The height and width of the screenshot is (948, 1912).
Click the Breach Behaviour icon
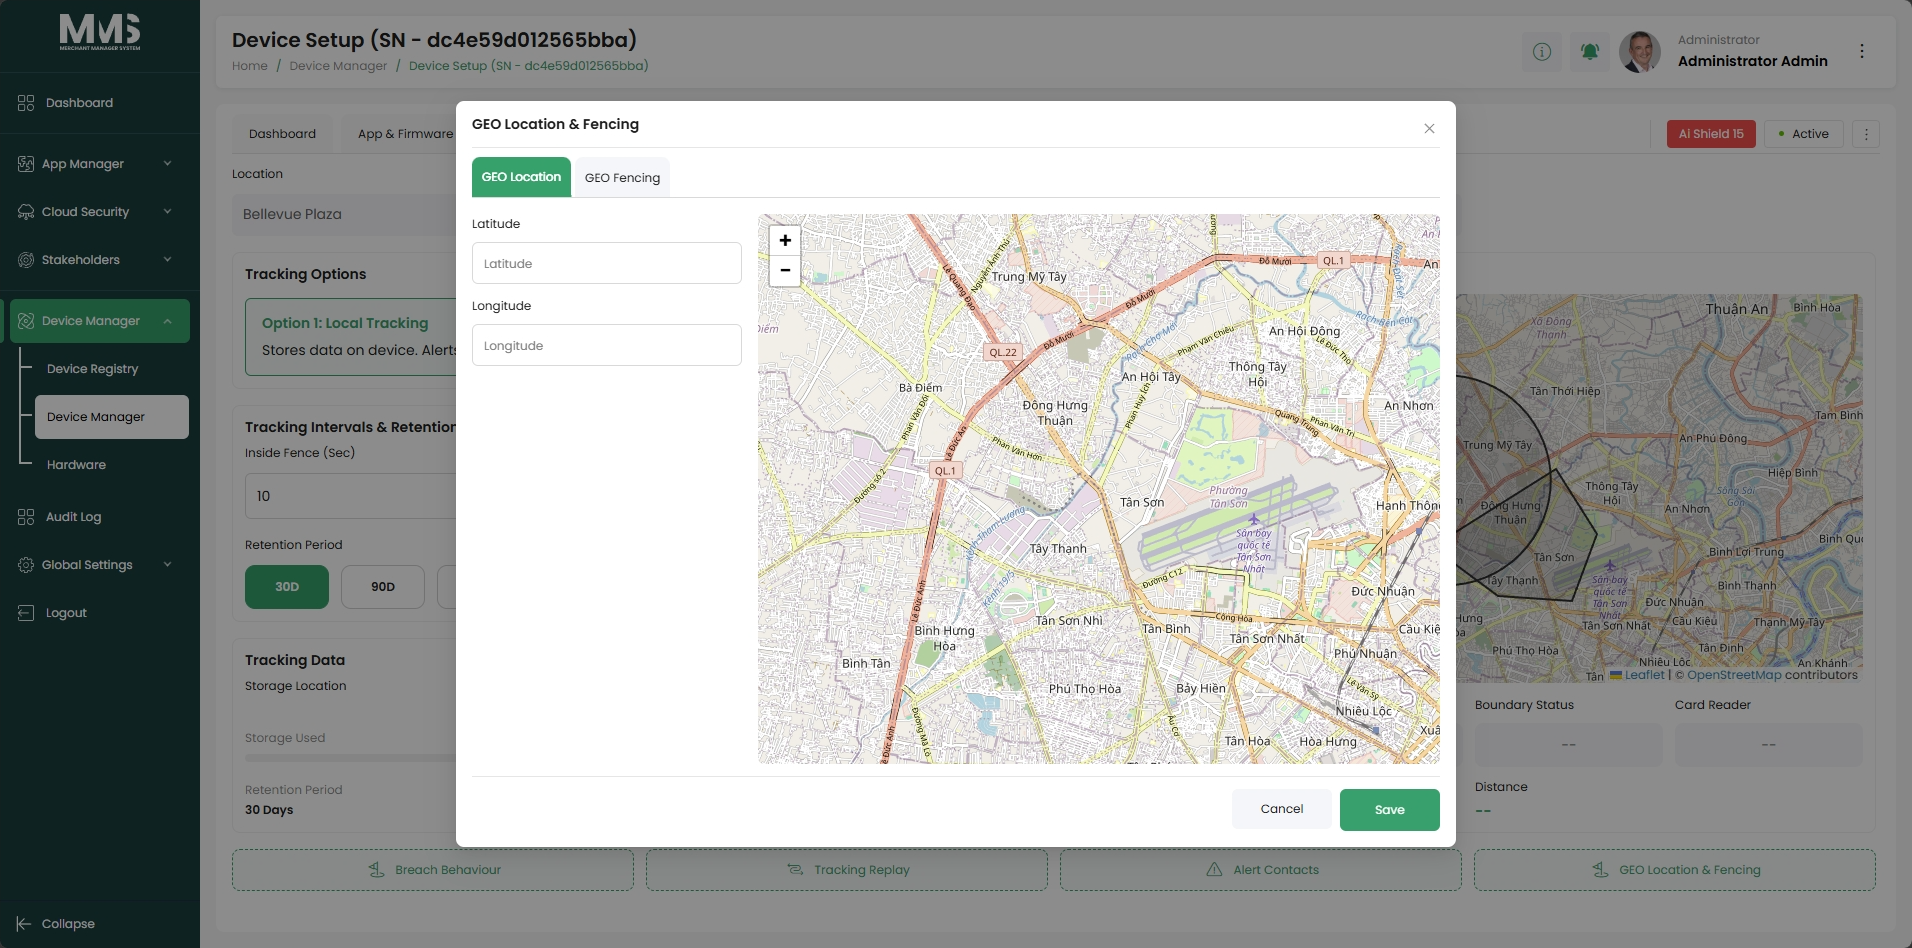point(376,870)
